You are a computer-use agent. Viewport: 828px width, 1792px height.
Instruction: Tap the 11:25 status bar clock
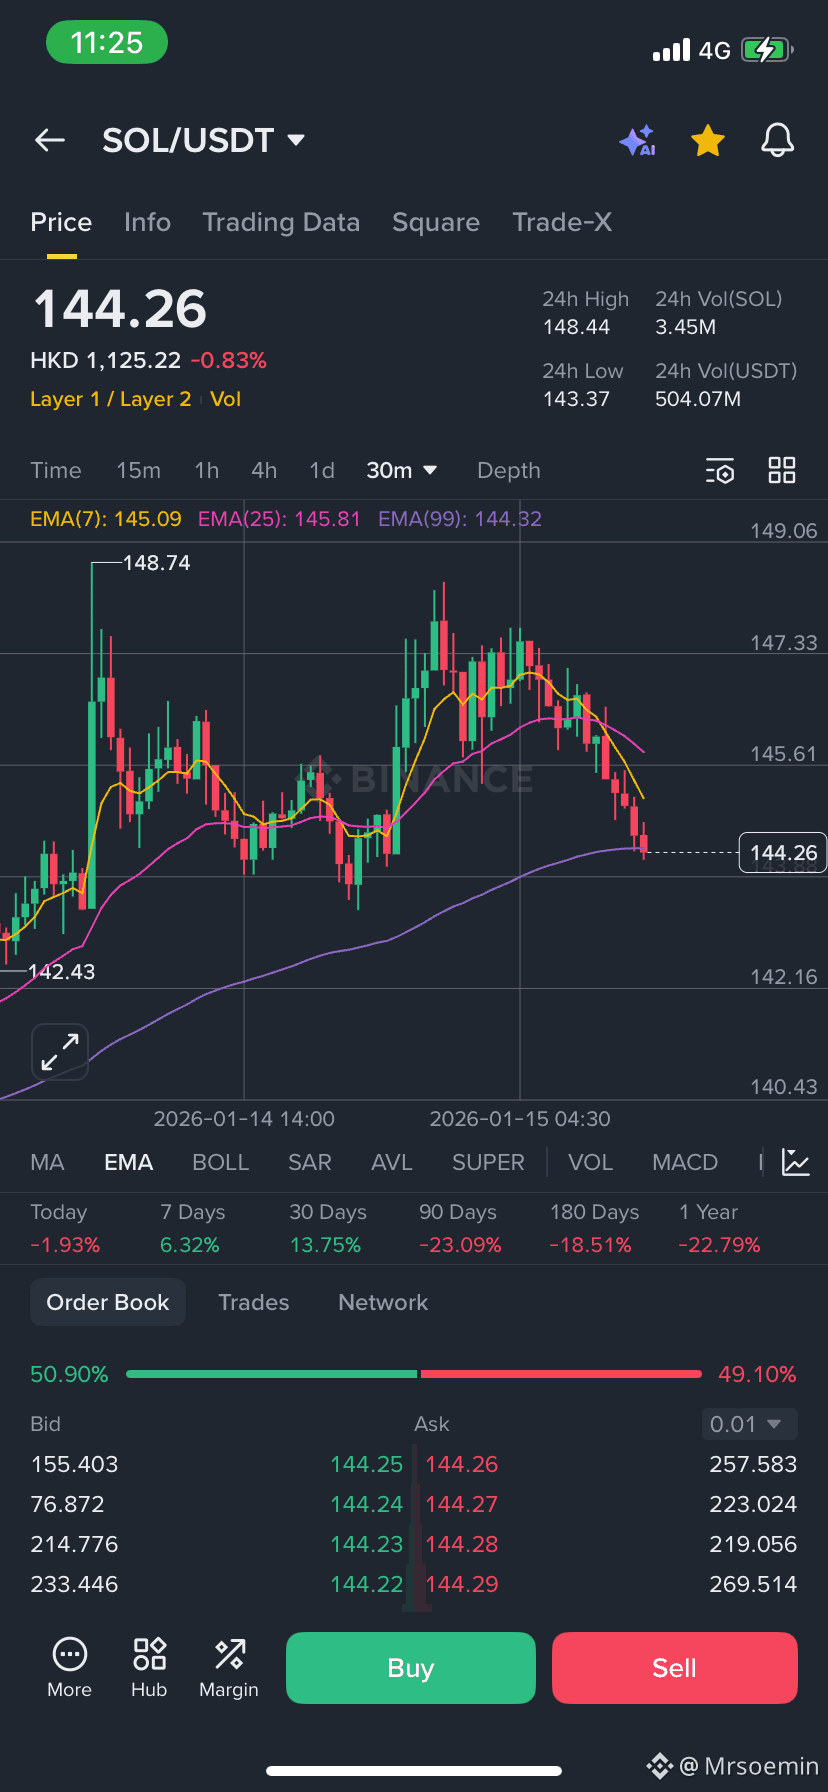coord(107,42)
